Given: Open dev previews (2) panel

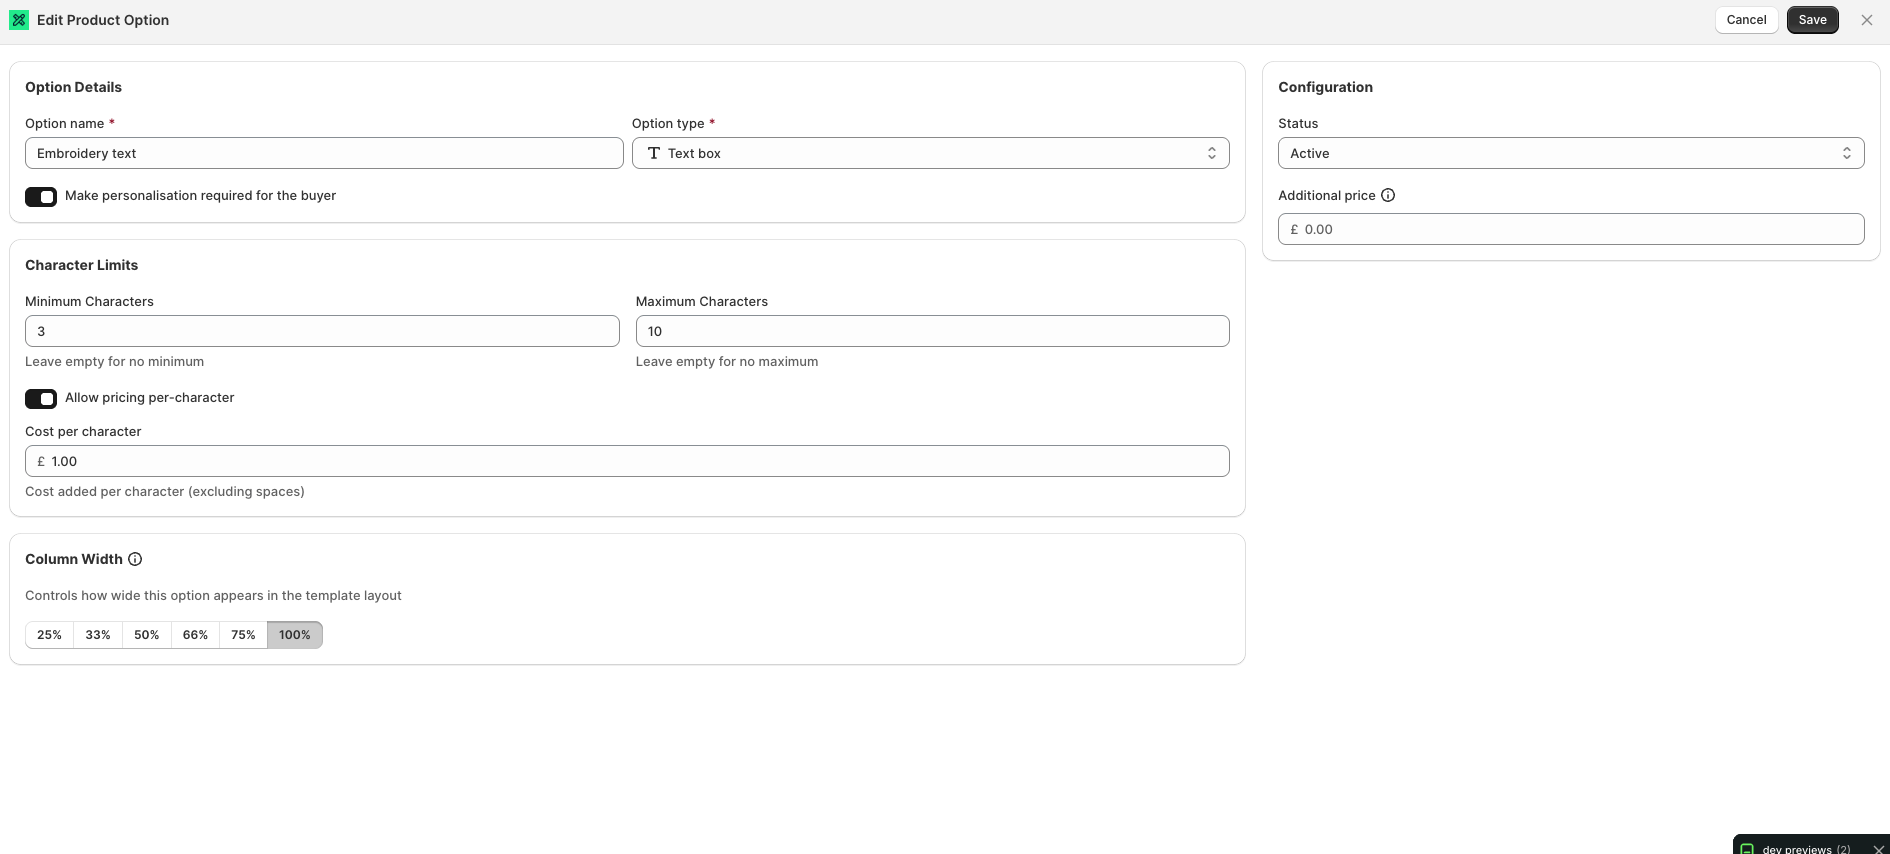Looking at the screenshot, I should point(1806,849).
